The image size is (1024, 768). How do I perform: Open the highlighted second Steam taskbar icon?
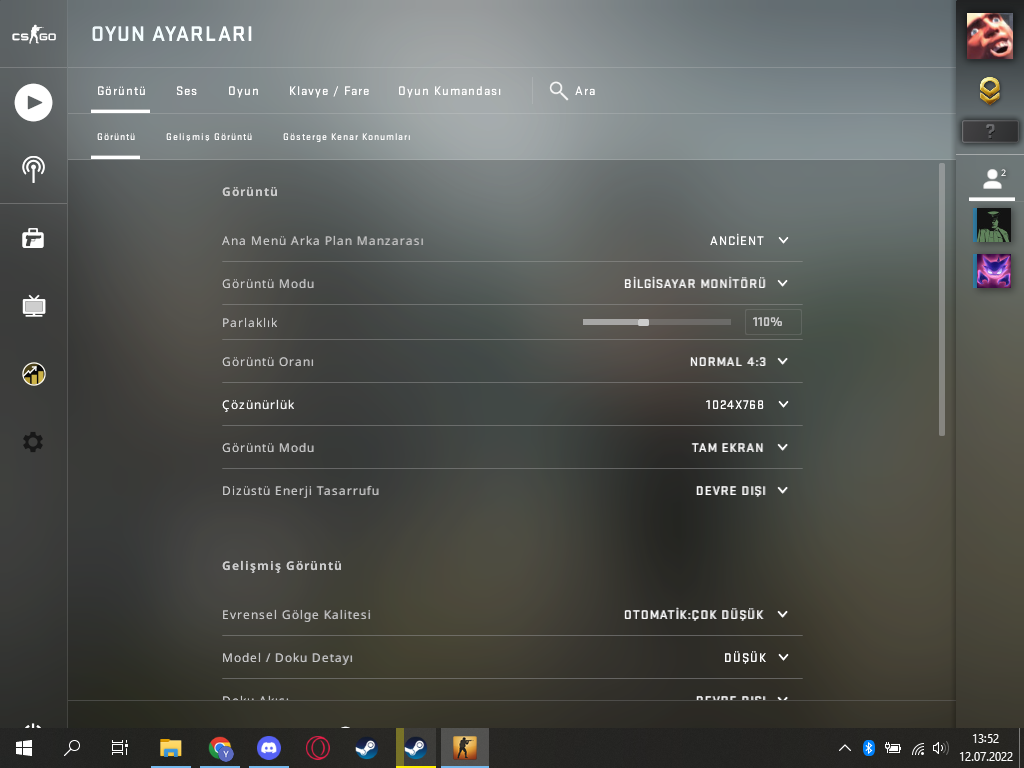(x=416, y=748)
